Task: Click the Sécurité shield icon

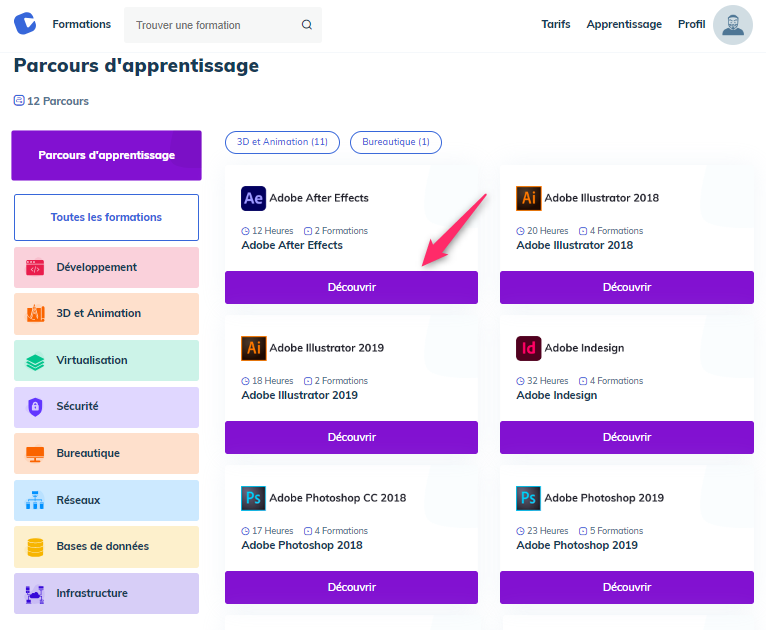Action: [35, 407]
